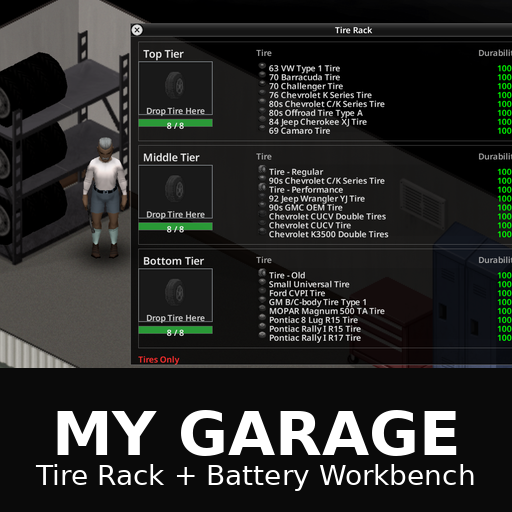Select the Tire - Old icon
This screenshot has height=512, width=512.
click(x=262, y=273)
